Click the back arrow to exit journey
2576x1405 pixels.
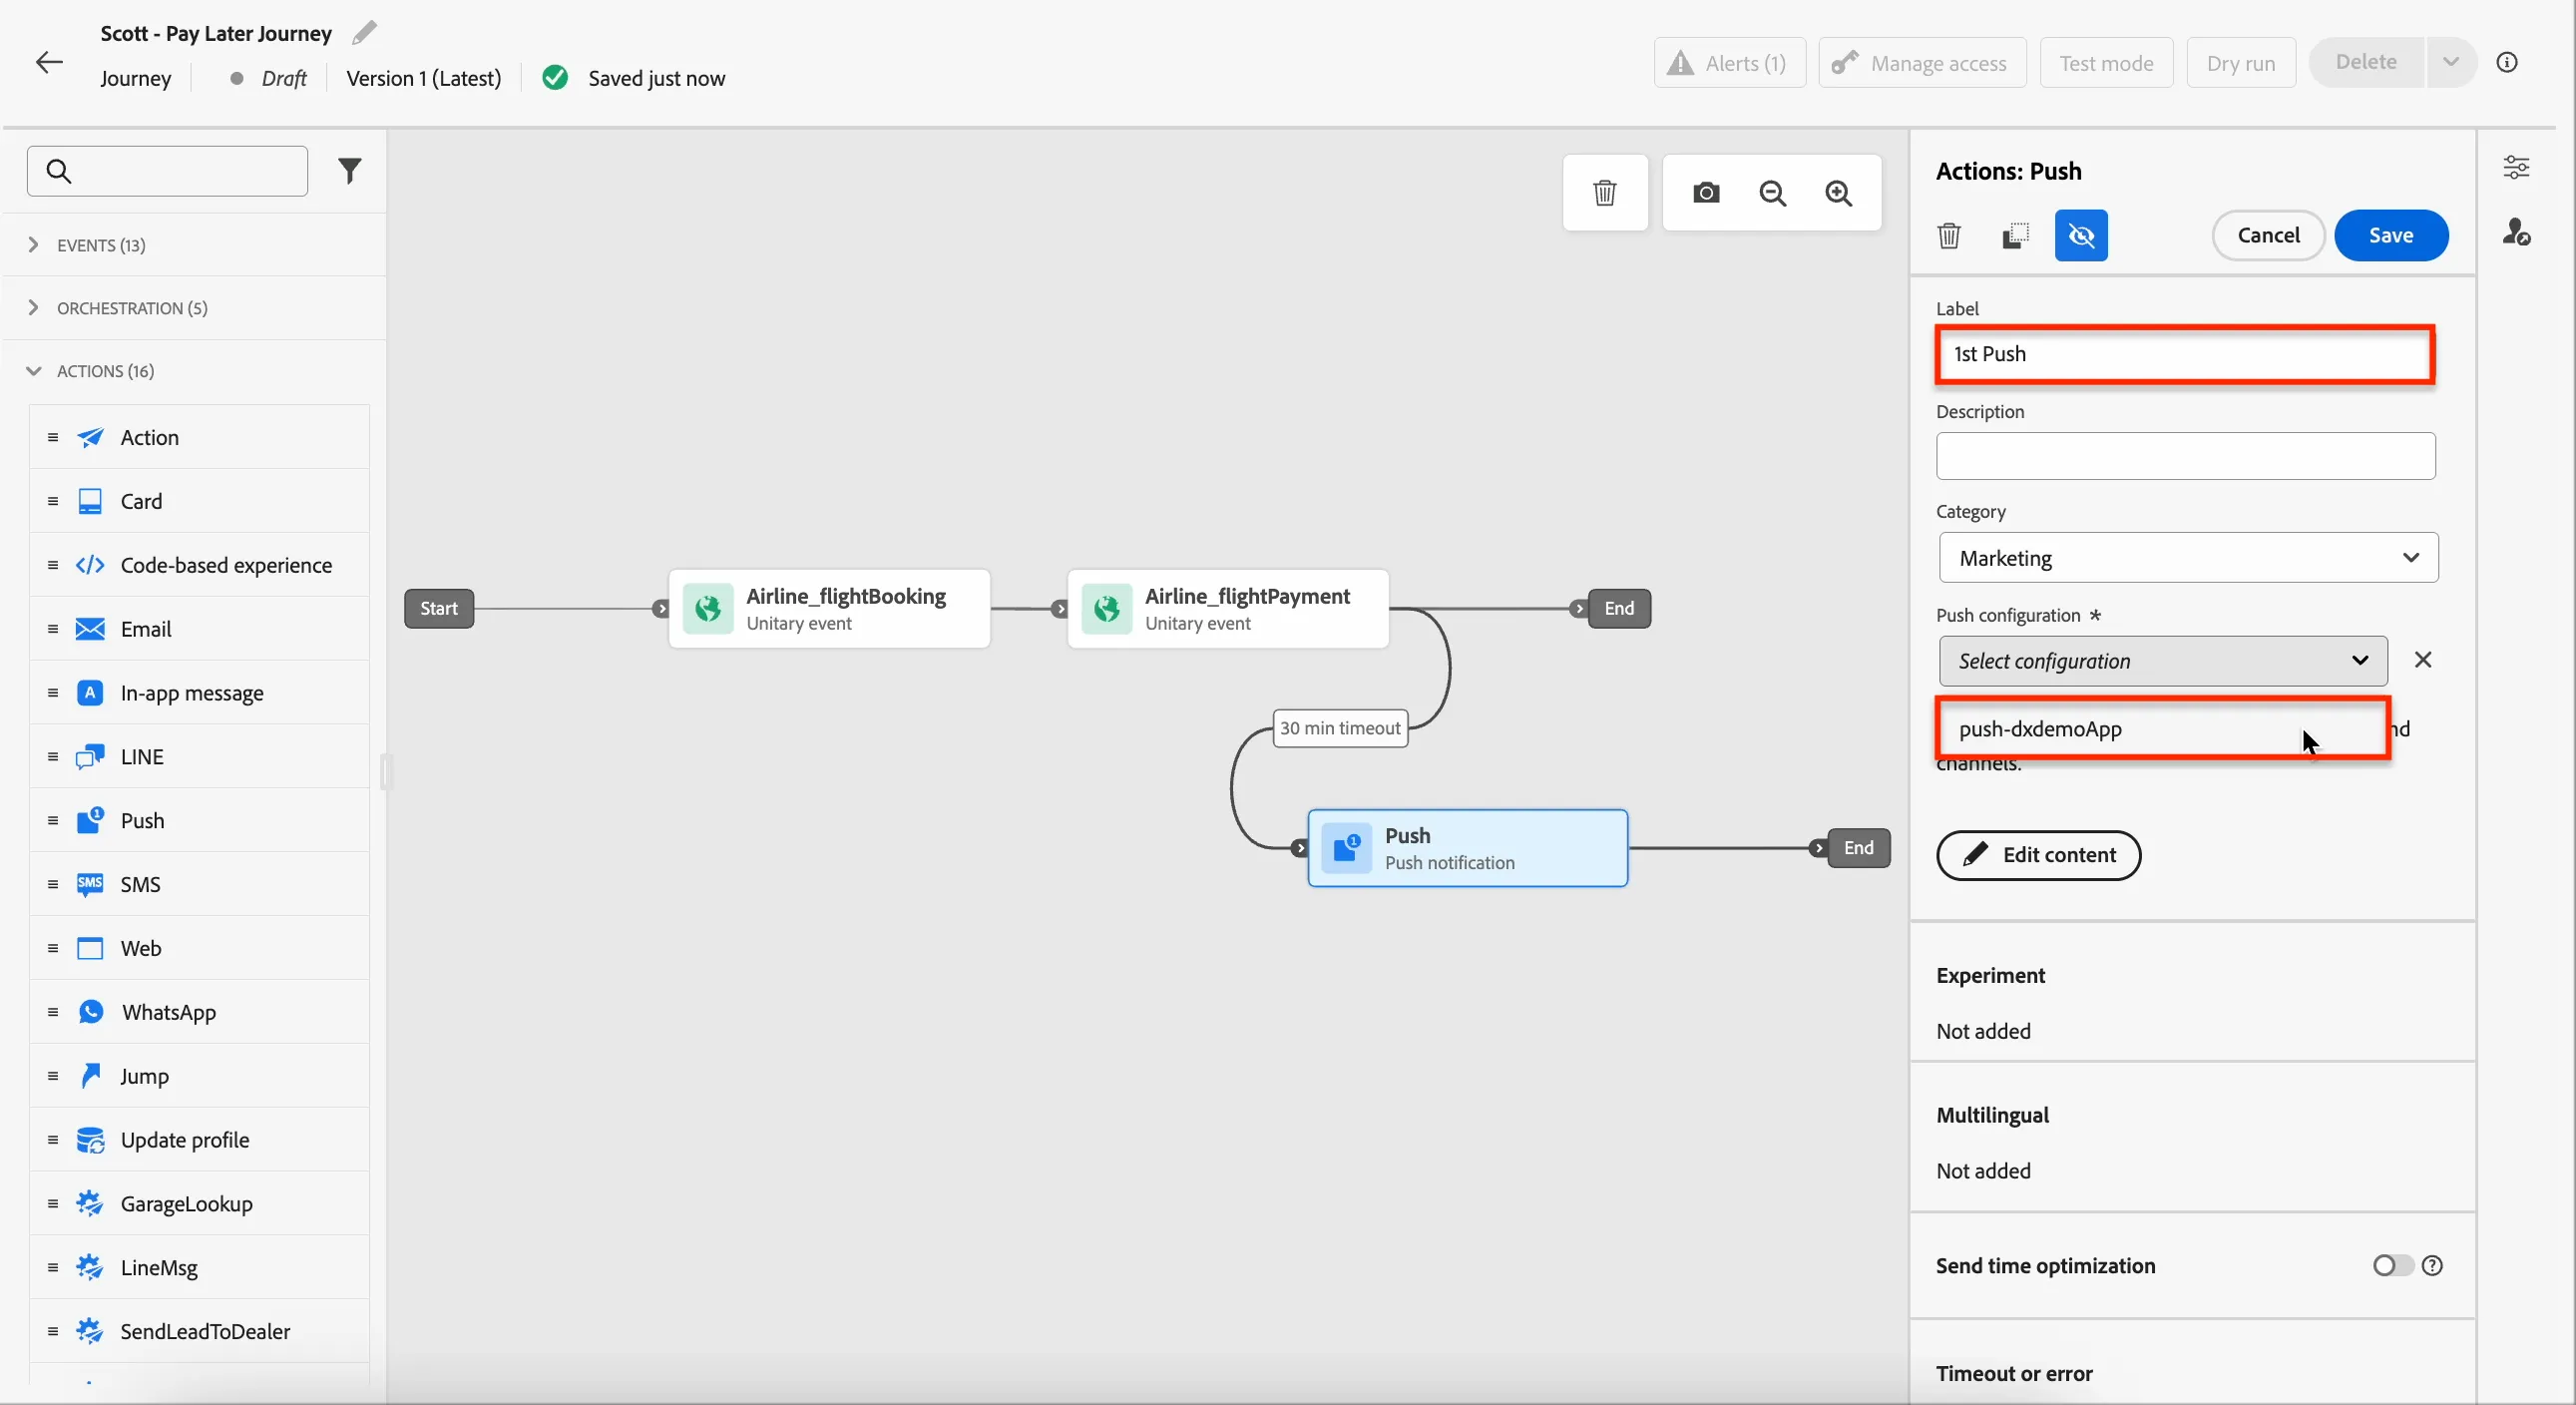(49, 62)
